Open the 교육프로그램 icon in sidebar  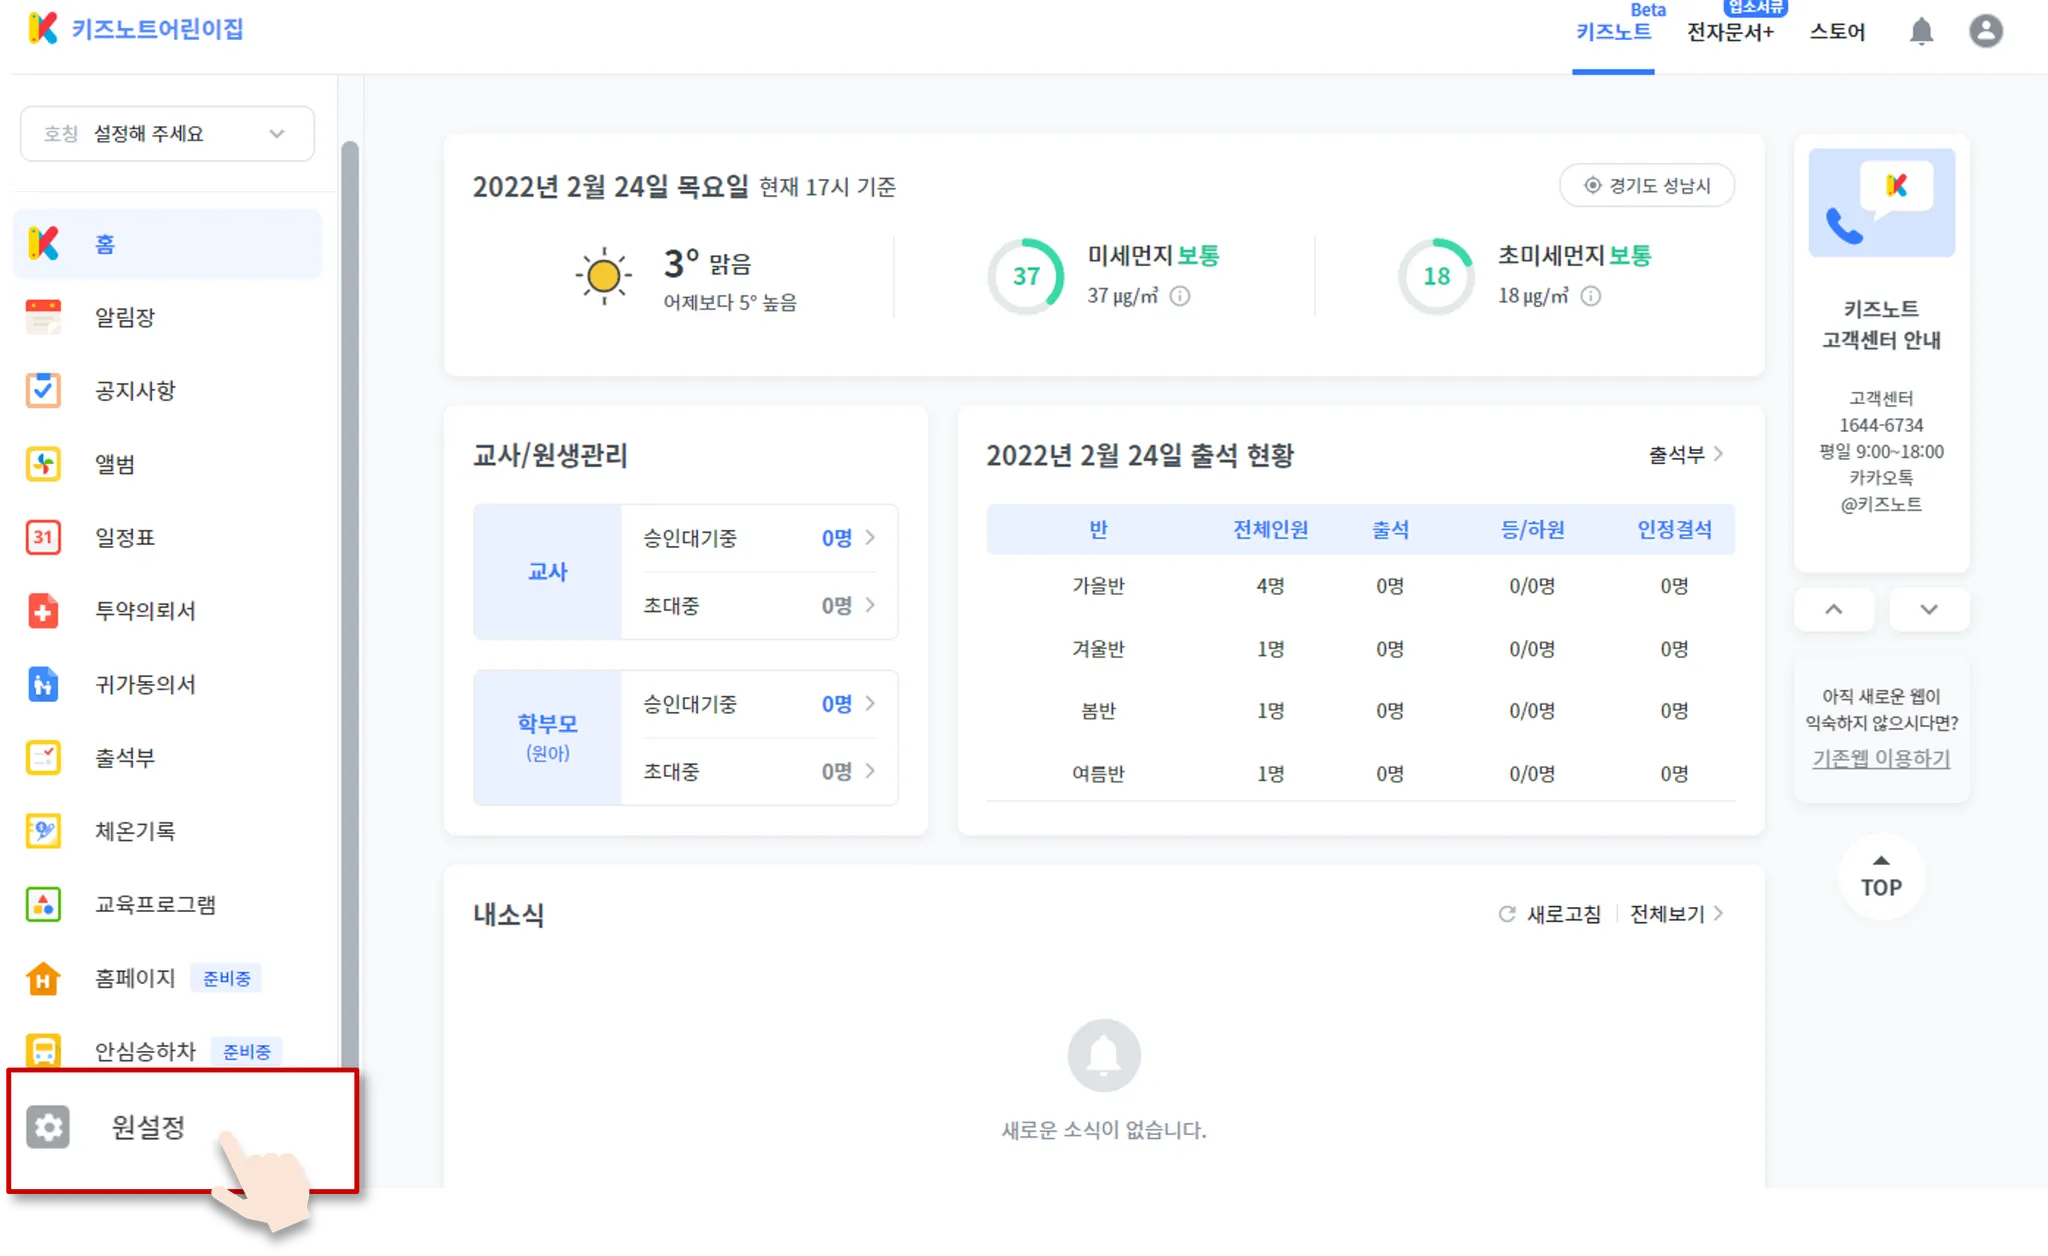pyautogui.click(x=43, y=905)
